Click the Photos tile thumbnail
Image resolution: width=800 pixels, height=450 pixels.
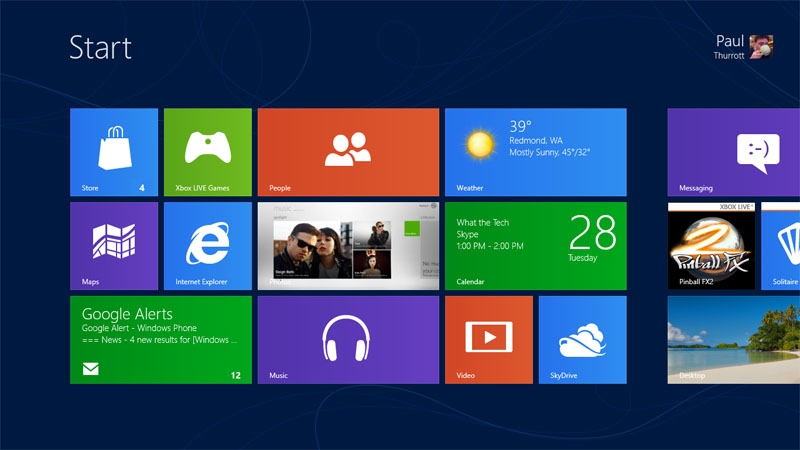coord(348,246)
